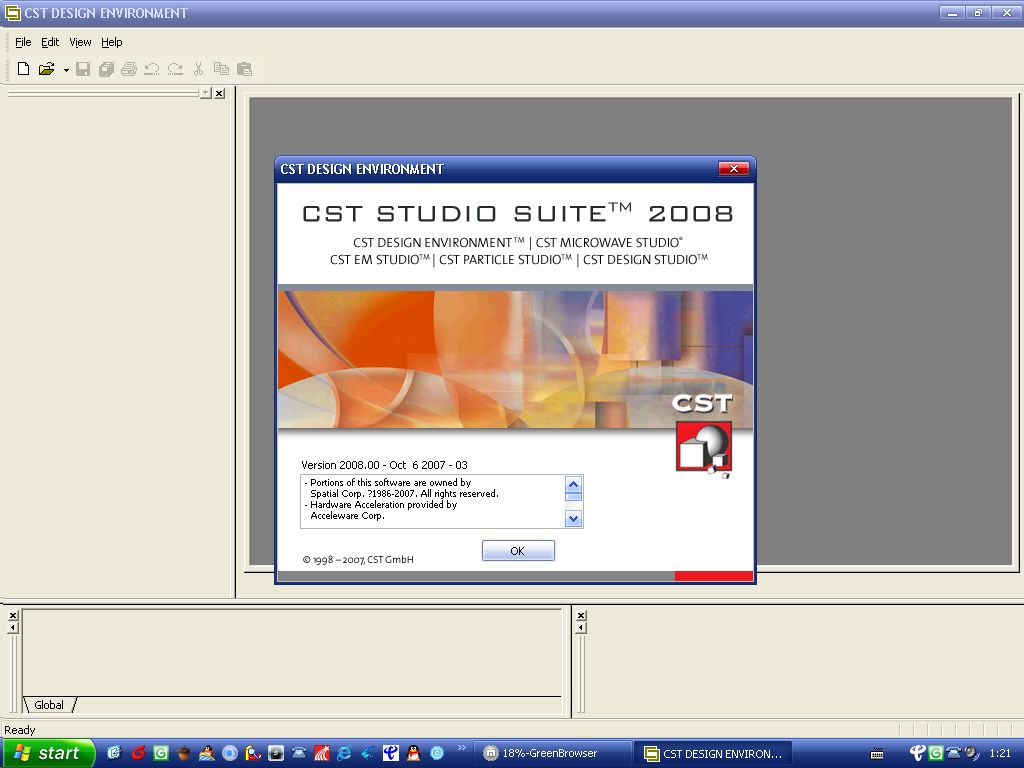Screen dimensions: 1024x768
Task: Launch the green G quick launch icon
Action: (x=161, y=753)
